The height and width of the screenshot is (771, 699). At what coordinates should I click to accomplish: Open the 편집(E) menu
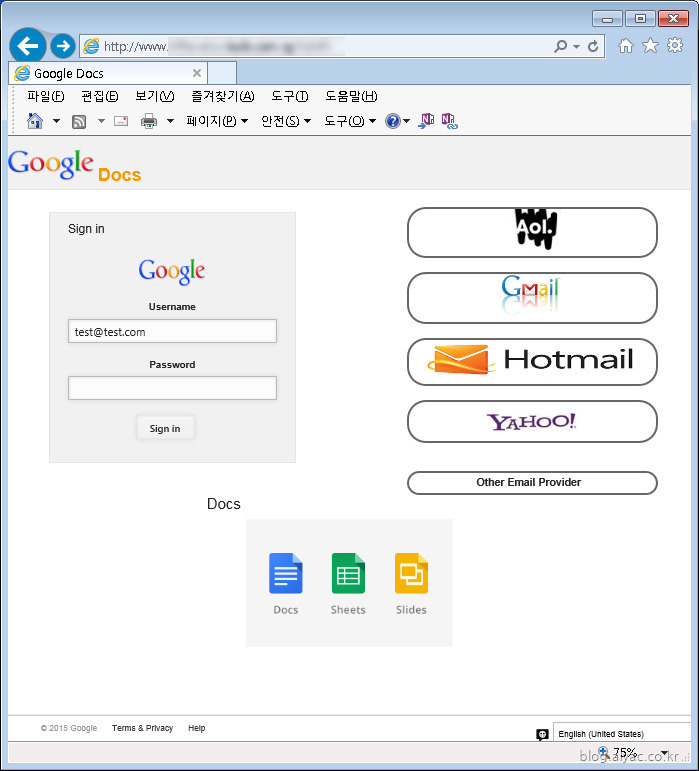pyautogui.click(x=99, y=96)
